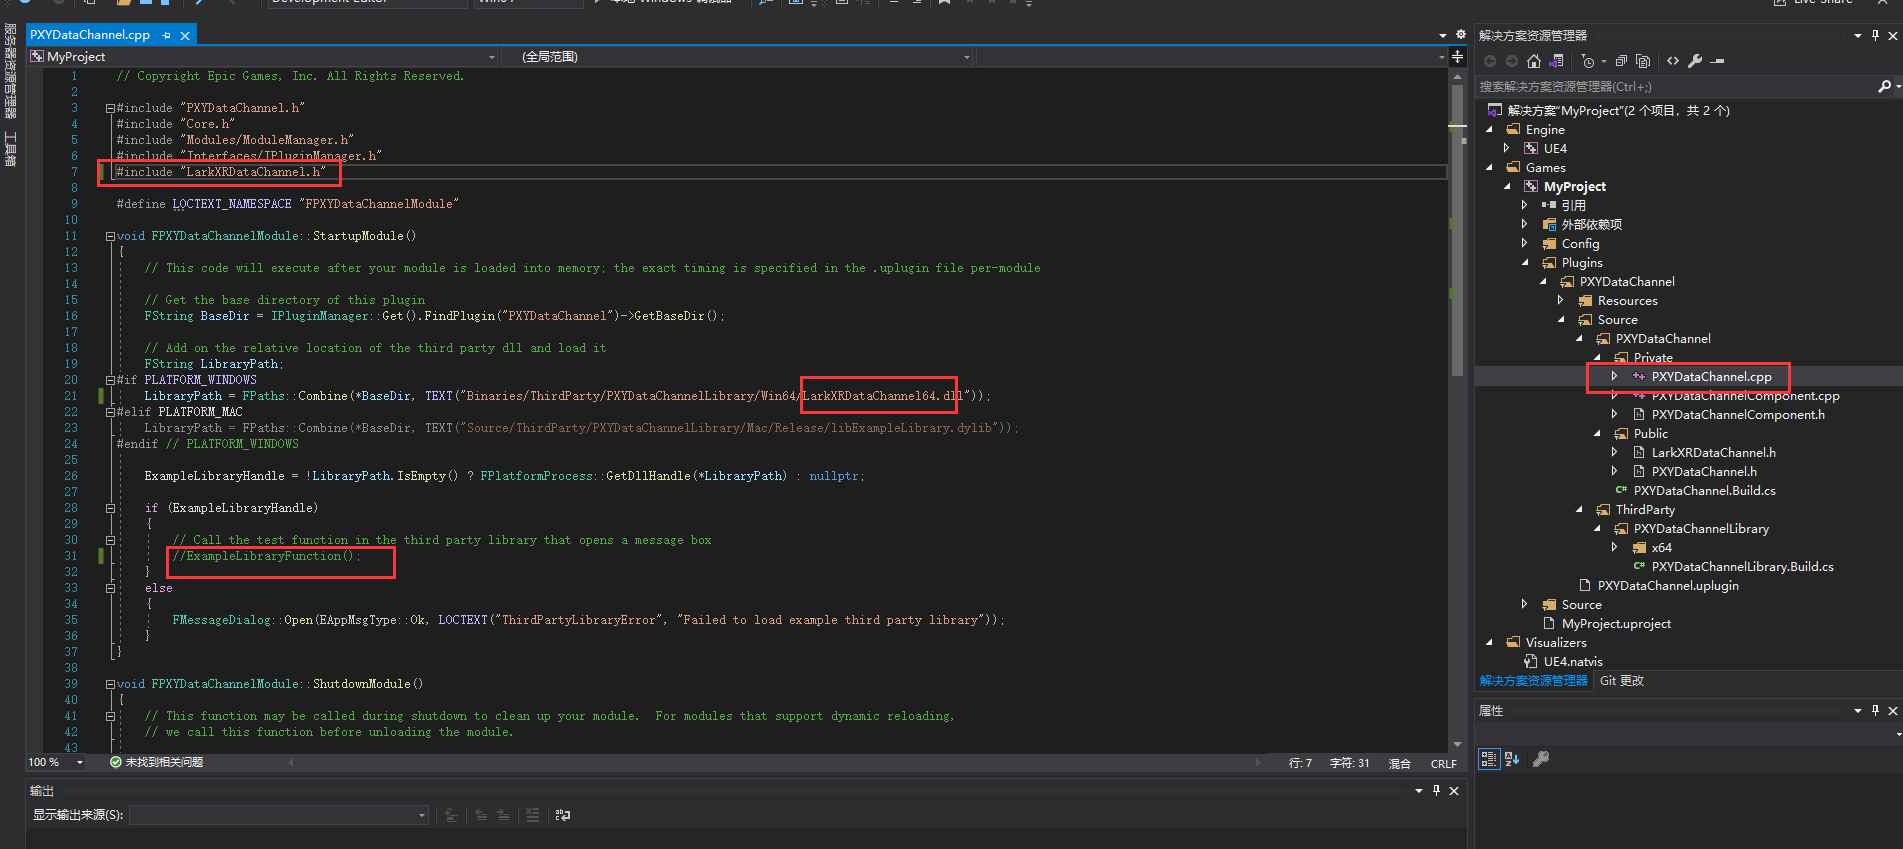Screen dimensions: 1903x849
Task: Switch to the Git 更改 tab
Action: 1621,681
